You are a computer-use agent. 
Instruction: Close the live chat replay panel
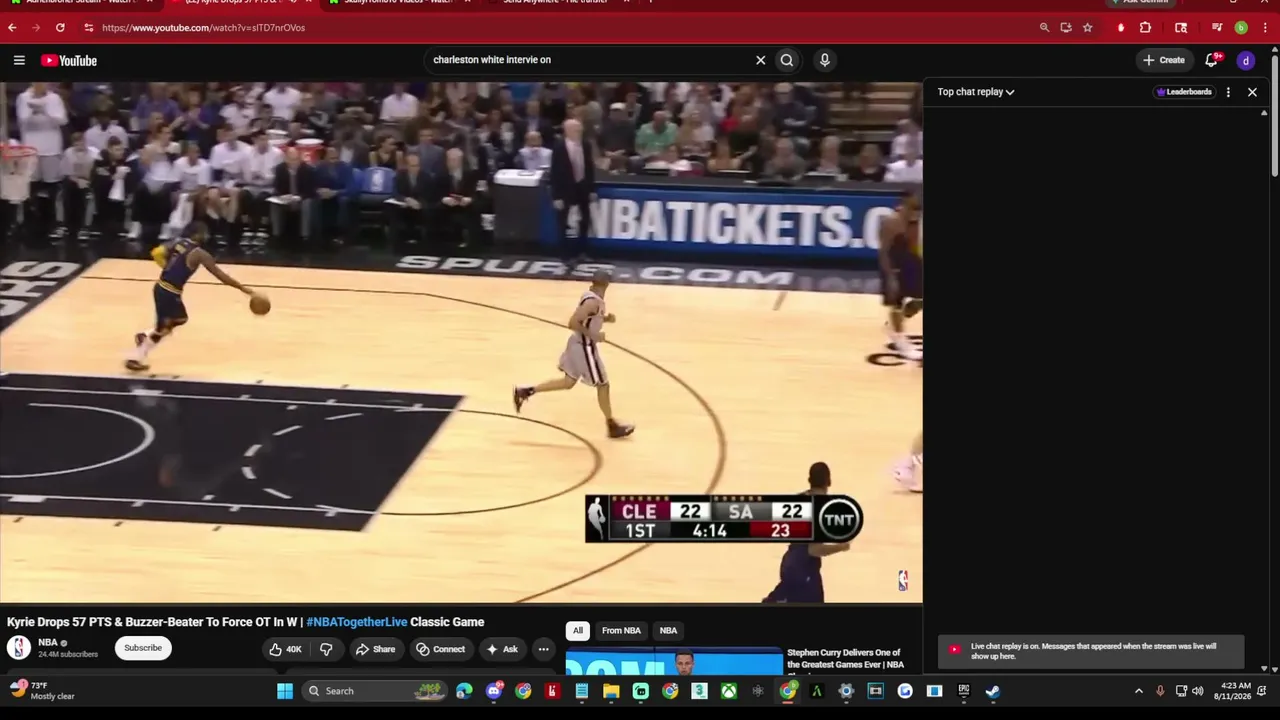[x=1252, y=92]
